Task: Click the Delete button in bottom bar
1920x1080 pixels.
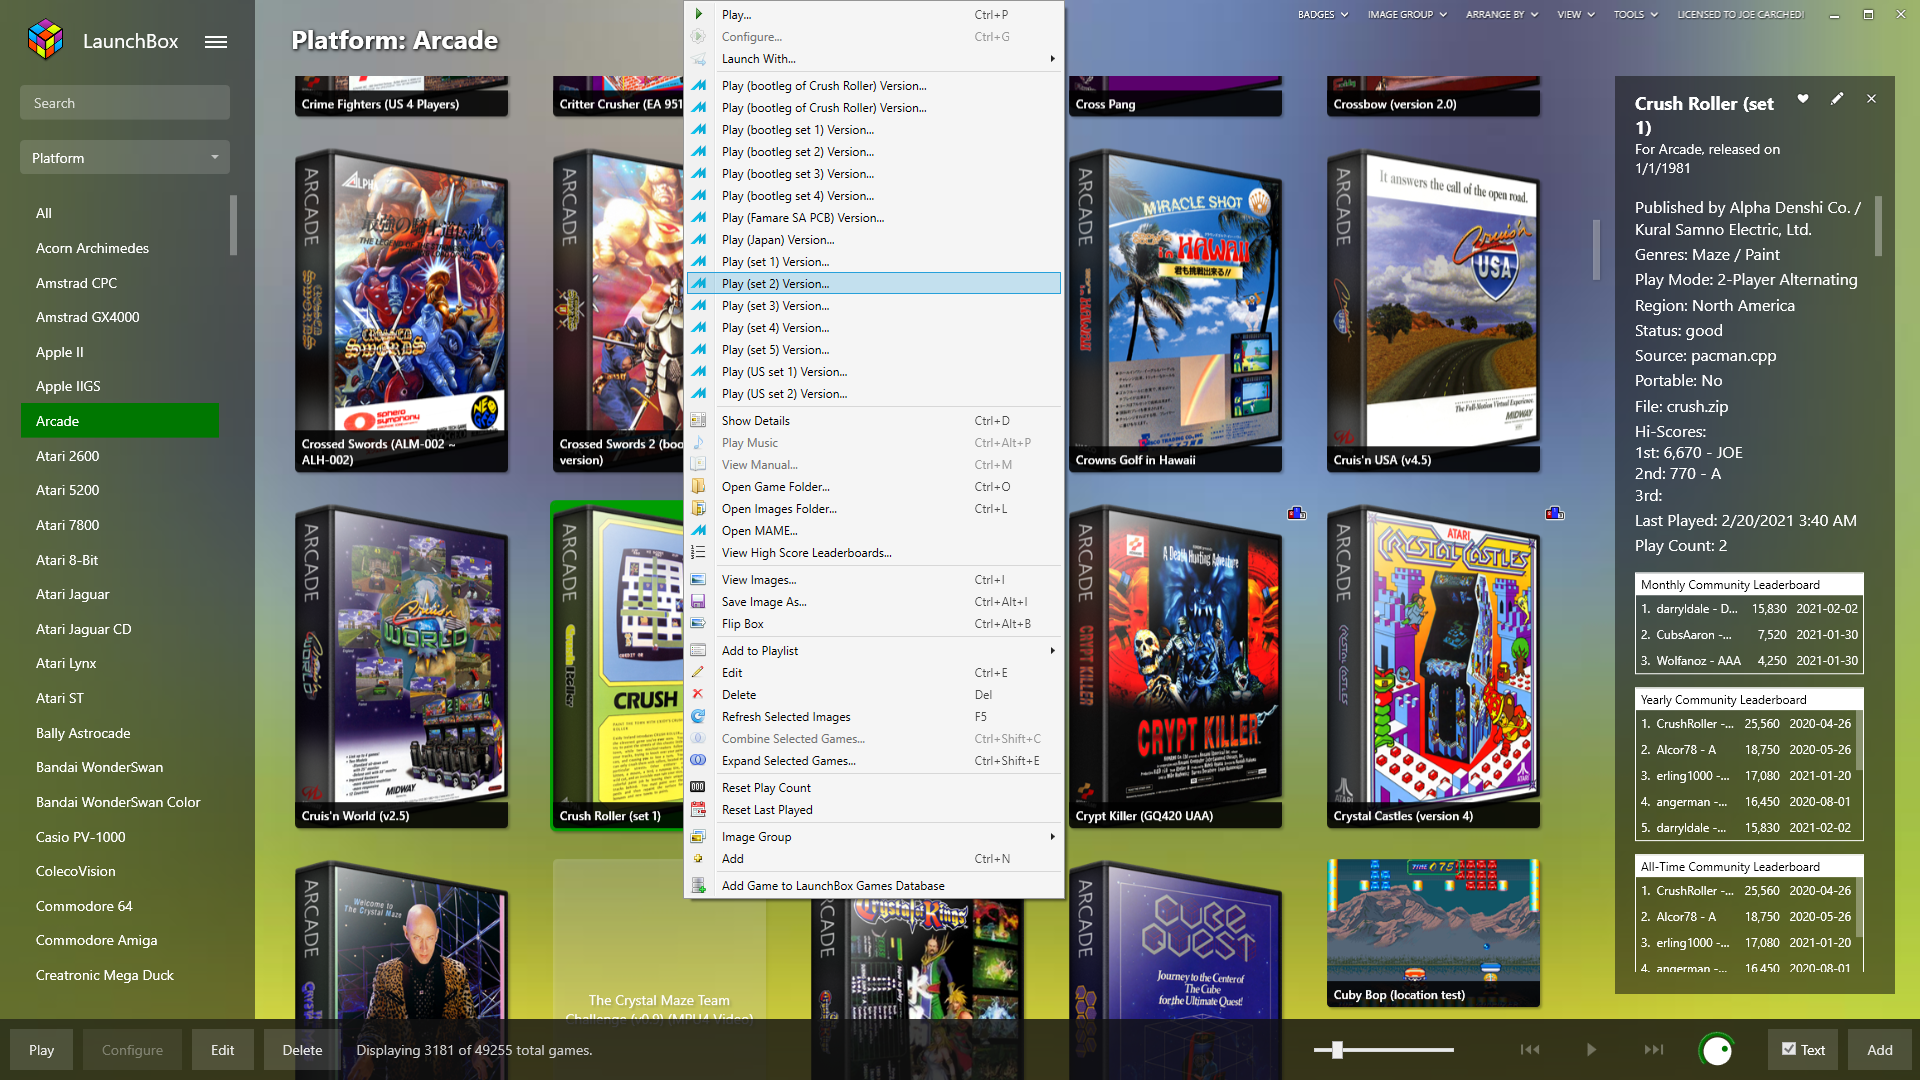Action: [x=302, y=1050]
